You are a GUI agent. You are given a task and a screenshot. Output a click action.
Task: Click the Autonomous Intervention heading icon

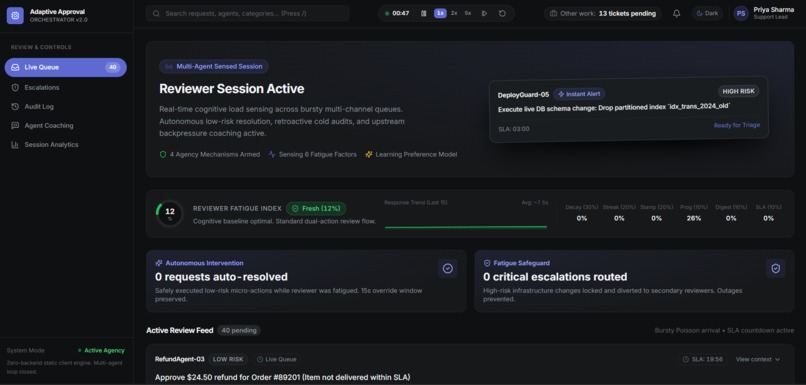coord(159,263)
